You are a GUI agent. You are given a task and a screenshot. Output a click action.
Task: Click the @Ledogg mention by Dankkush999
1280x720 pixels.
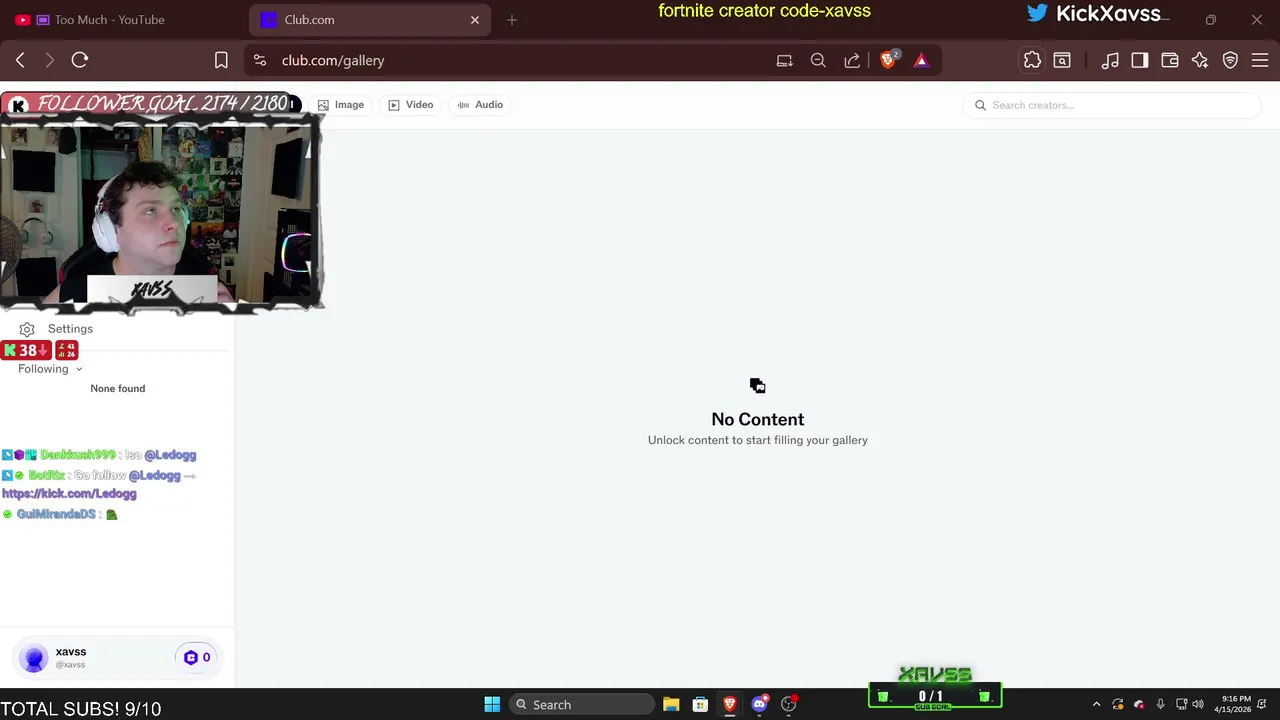click(x=170, y=455)
